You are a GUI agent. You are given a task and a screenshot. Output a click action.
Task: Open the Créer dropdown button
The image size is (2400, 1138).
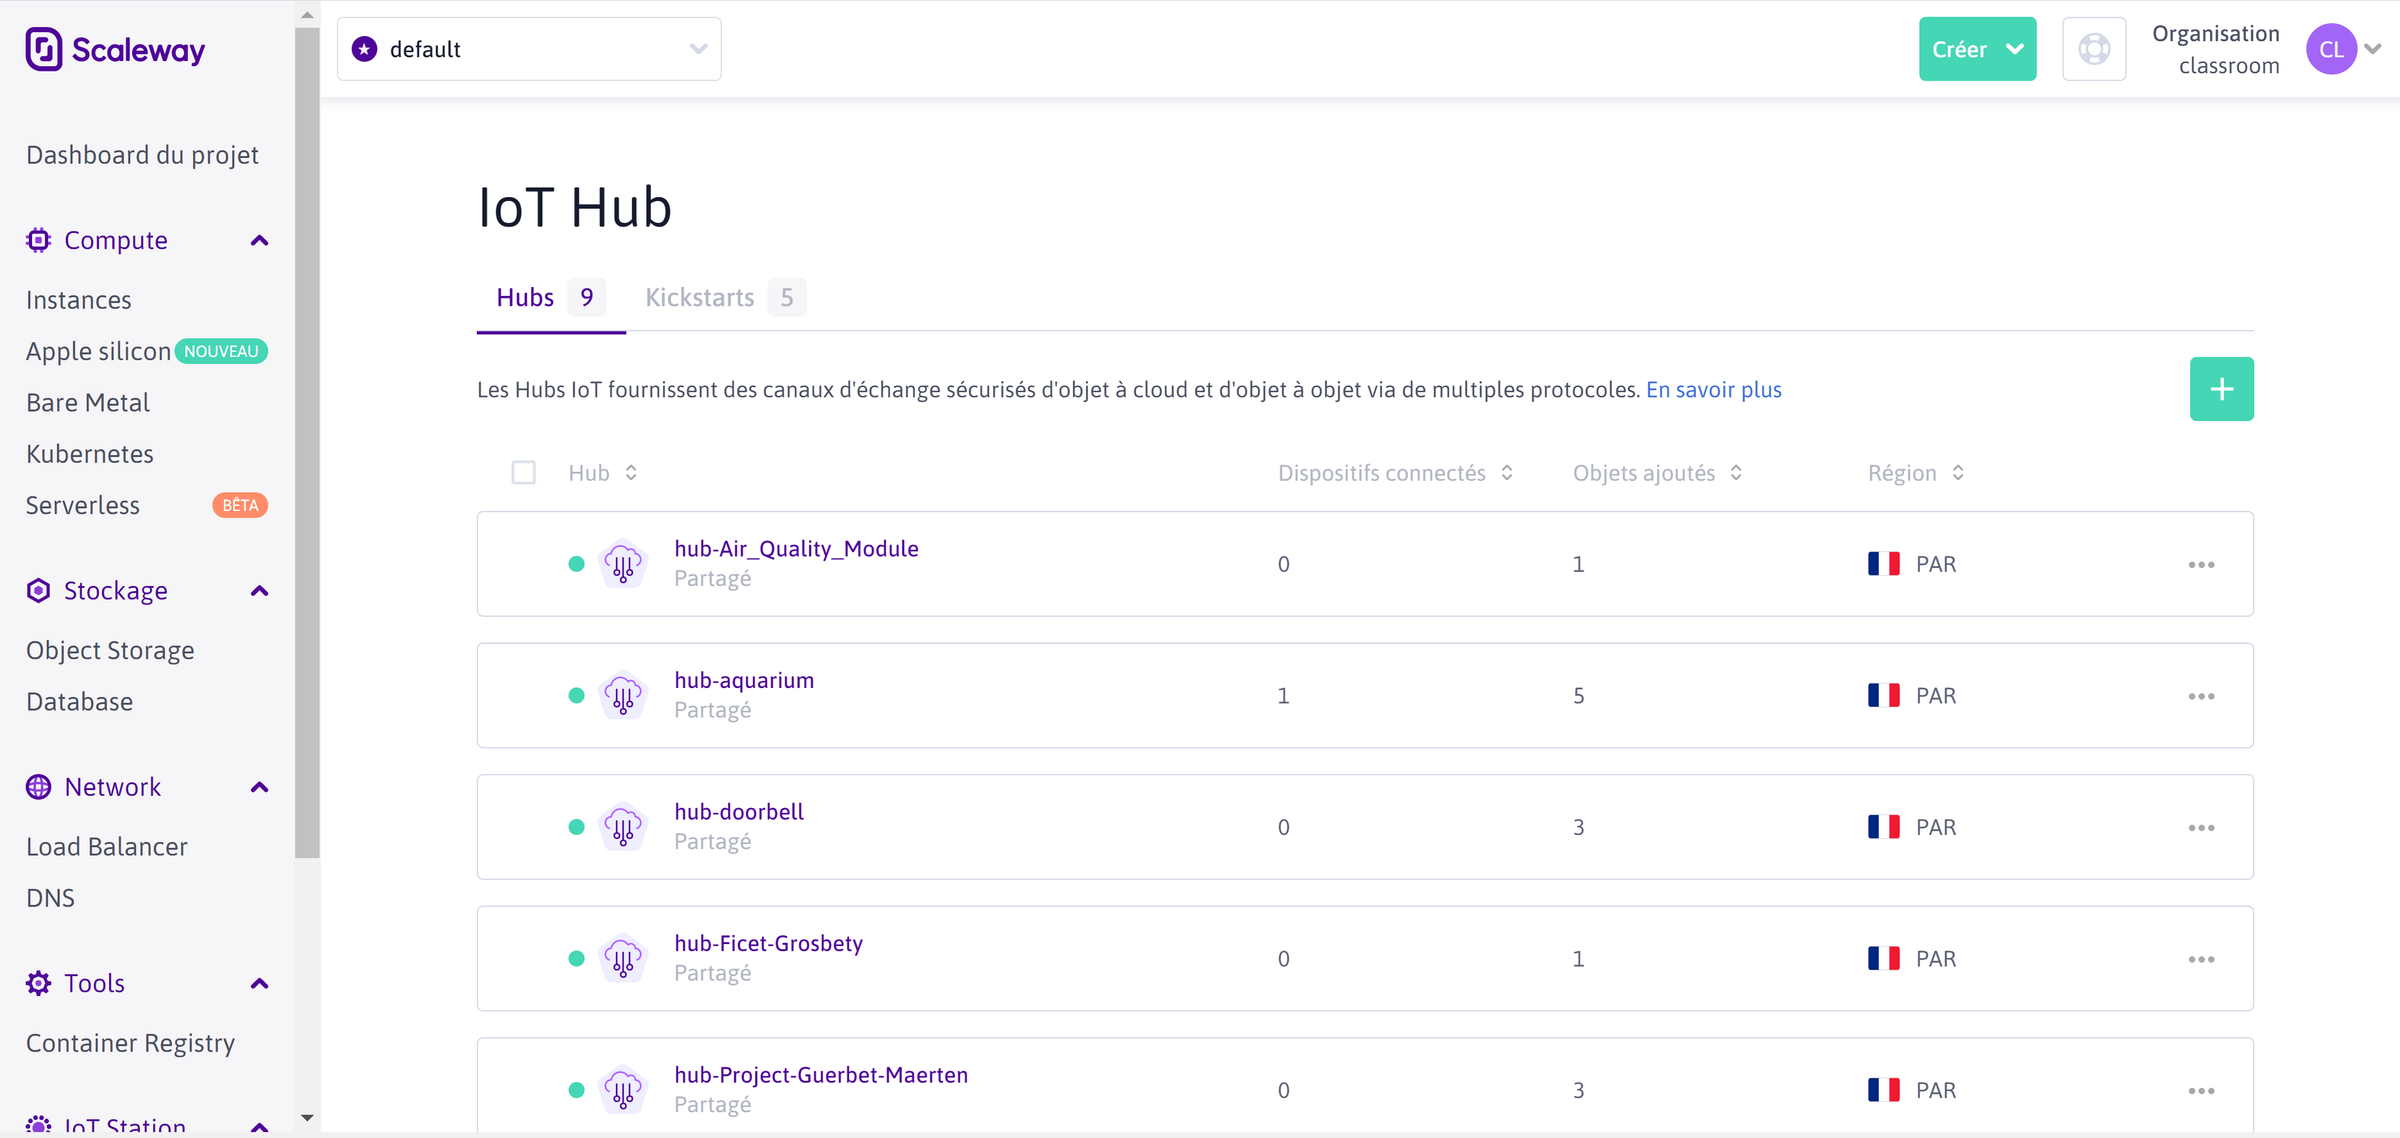(1977, 49)
